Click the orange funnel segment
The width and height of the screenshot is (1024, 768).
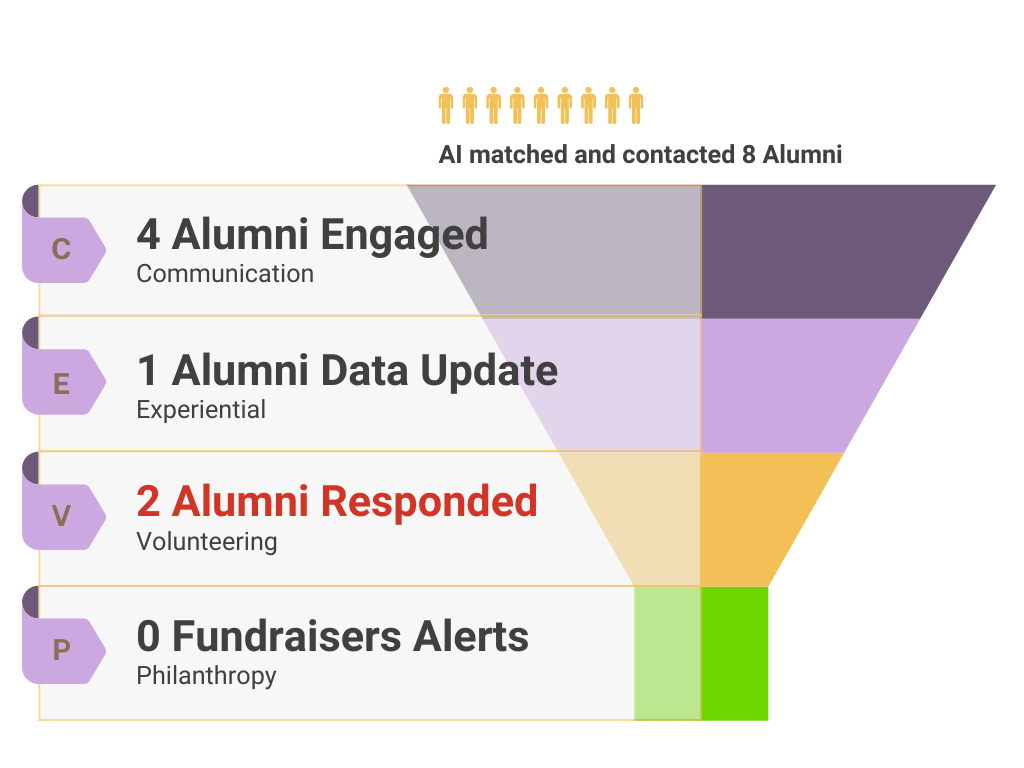750,518
